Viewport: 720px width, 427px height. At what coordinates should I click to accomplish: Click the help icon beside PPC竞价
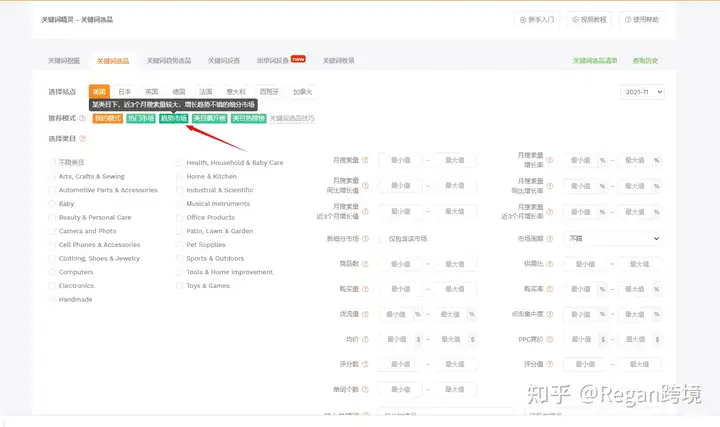coord(550,339)
